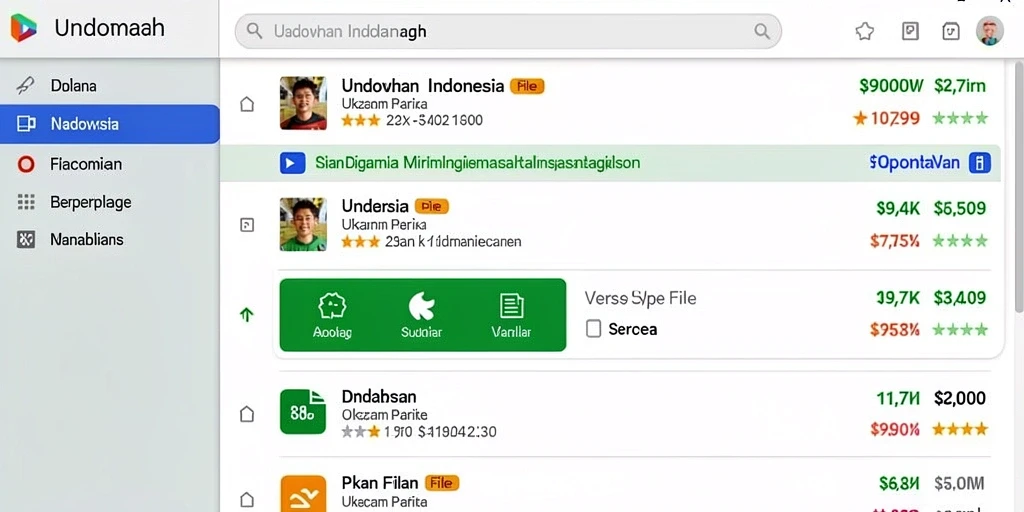The image size is (1024, 512).
Task: Toggle the home marker beside Undovhan Indonesia
Action: (x=247, y=104)
